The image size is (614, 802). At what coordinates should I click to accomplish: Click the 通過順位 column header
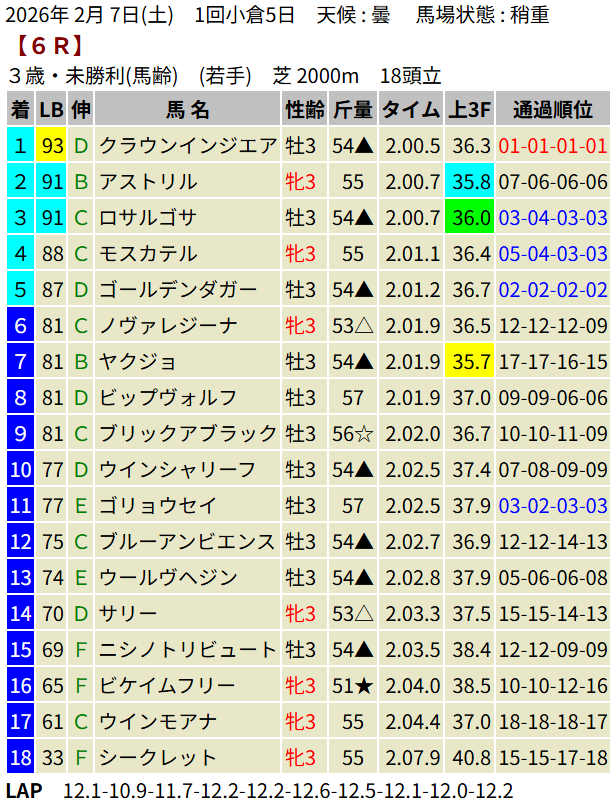click(553, 110)
